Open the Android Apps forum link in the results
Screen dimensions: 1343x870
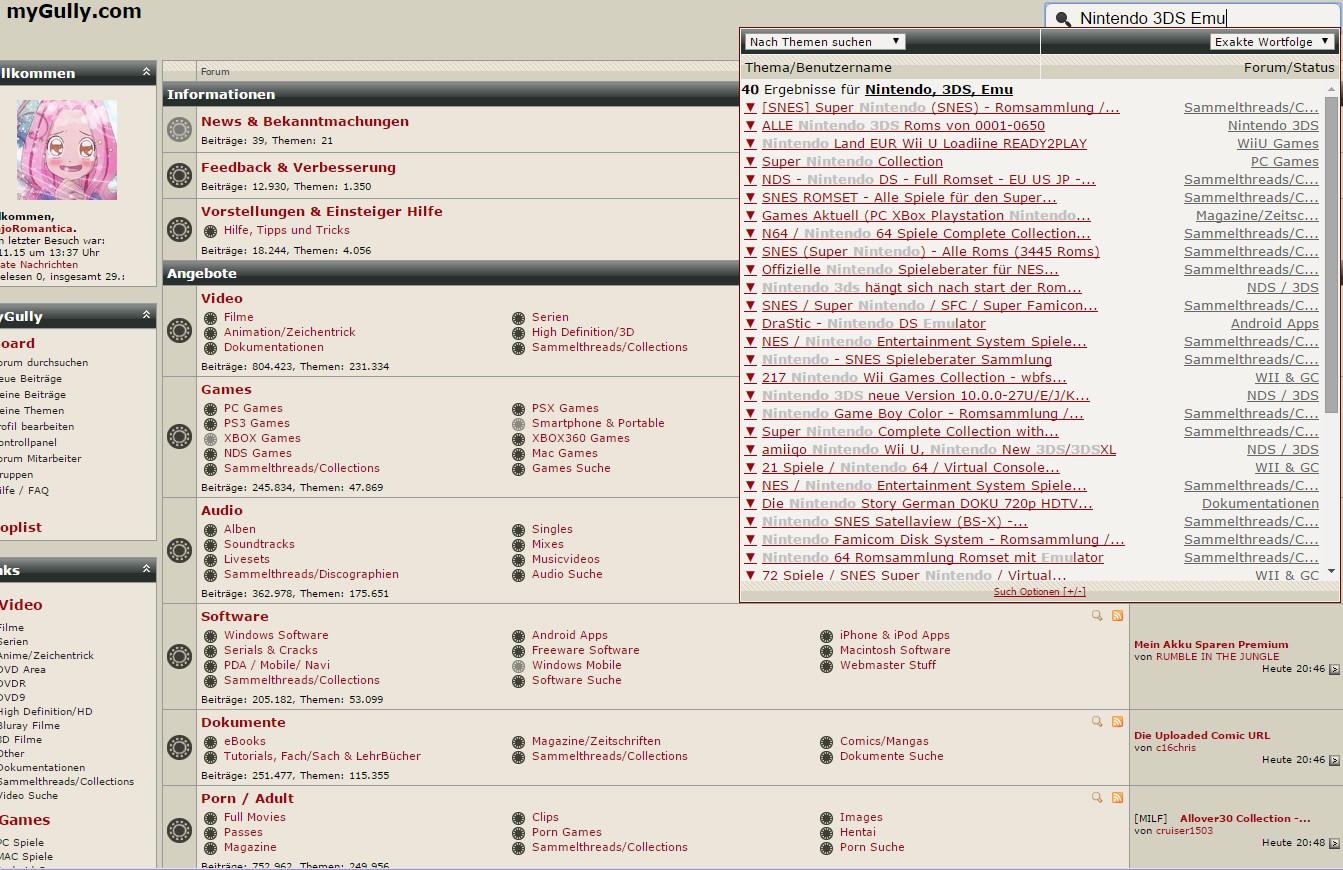pos(1275,324)
